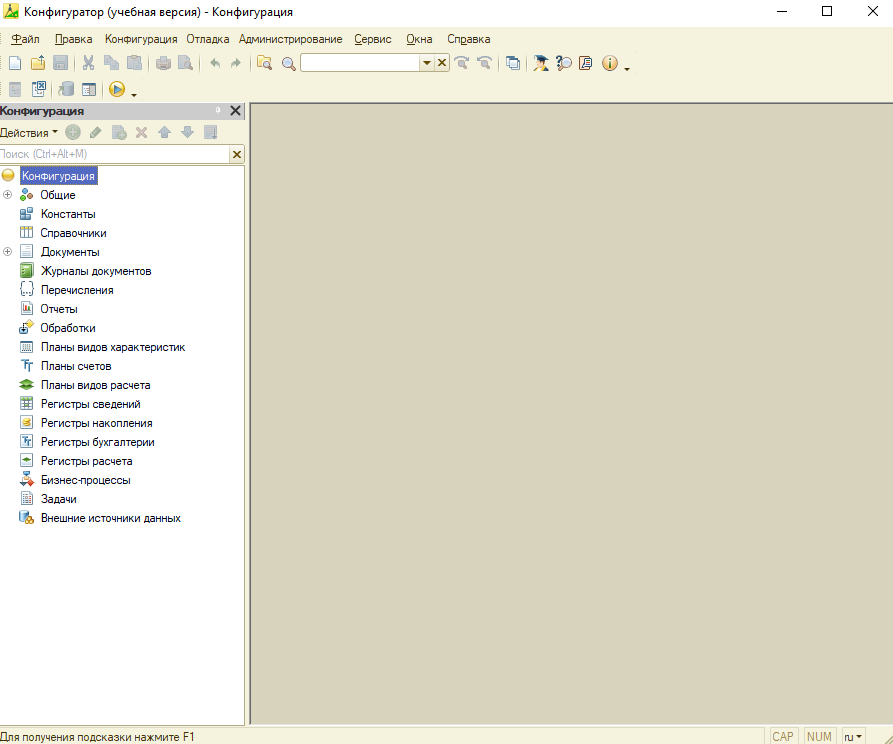Close the Конфигурация panel with its X

click(235, 111)
